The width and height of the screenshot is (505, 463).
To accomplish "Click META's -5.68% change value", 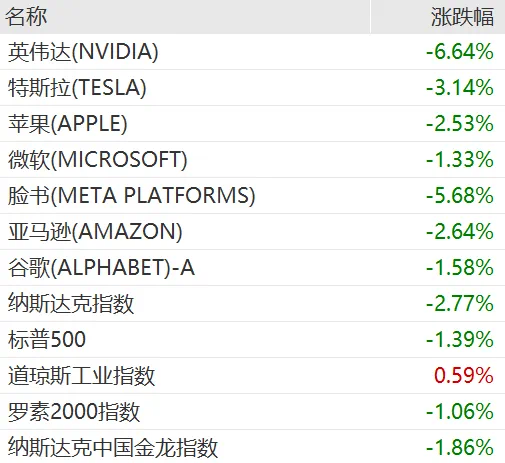I will [460, 196].
